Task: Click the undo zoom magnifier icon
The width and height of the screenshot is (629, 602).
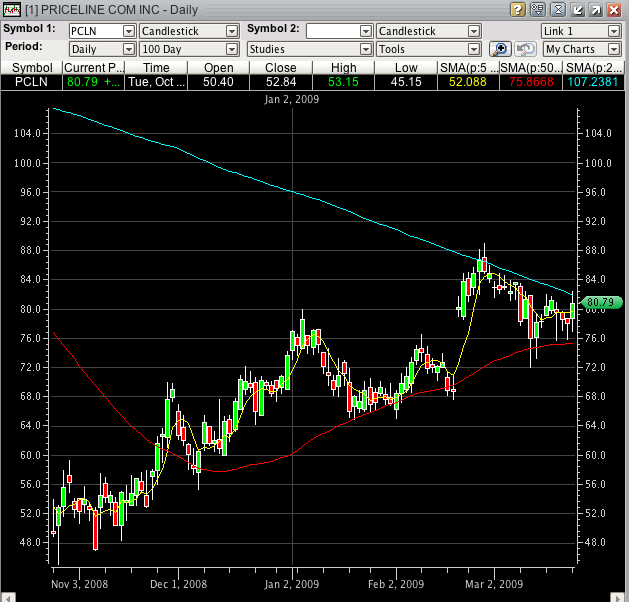Action: (x=526, y=48)
